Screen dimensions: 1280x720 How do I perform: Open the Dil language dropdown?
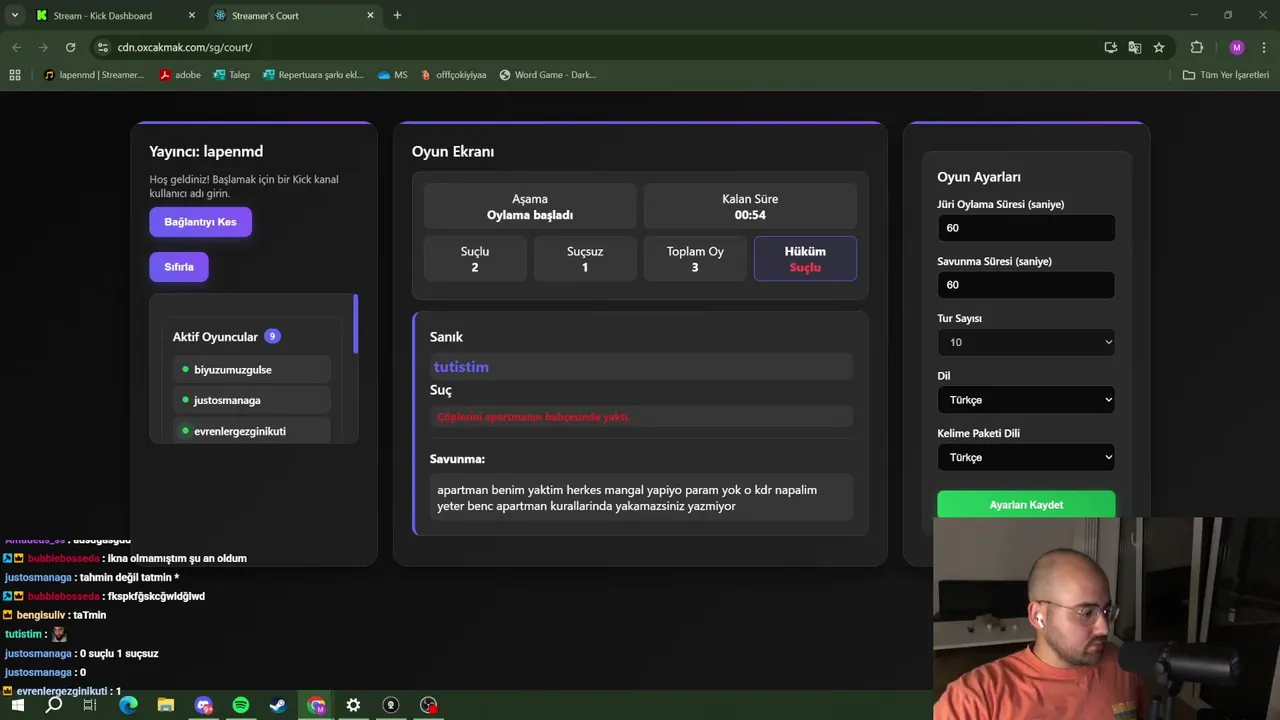click(x=1026, y=400)
